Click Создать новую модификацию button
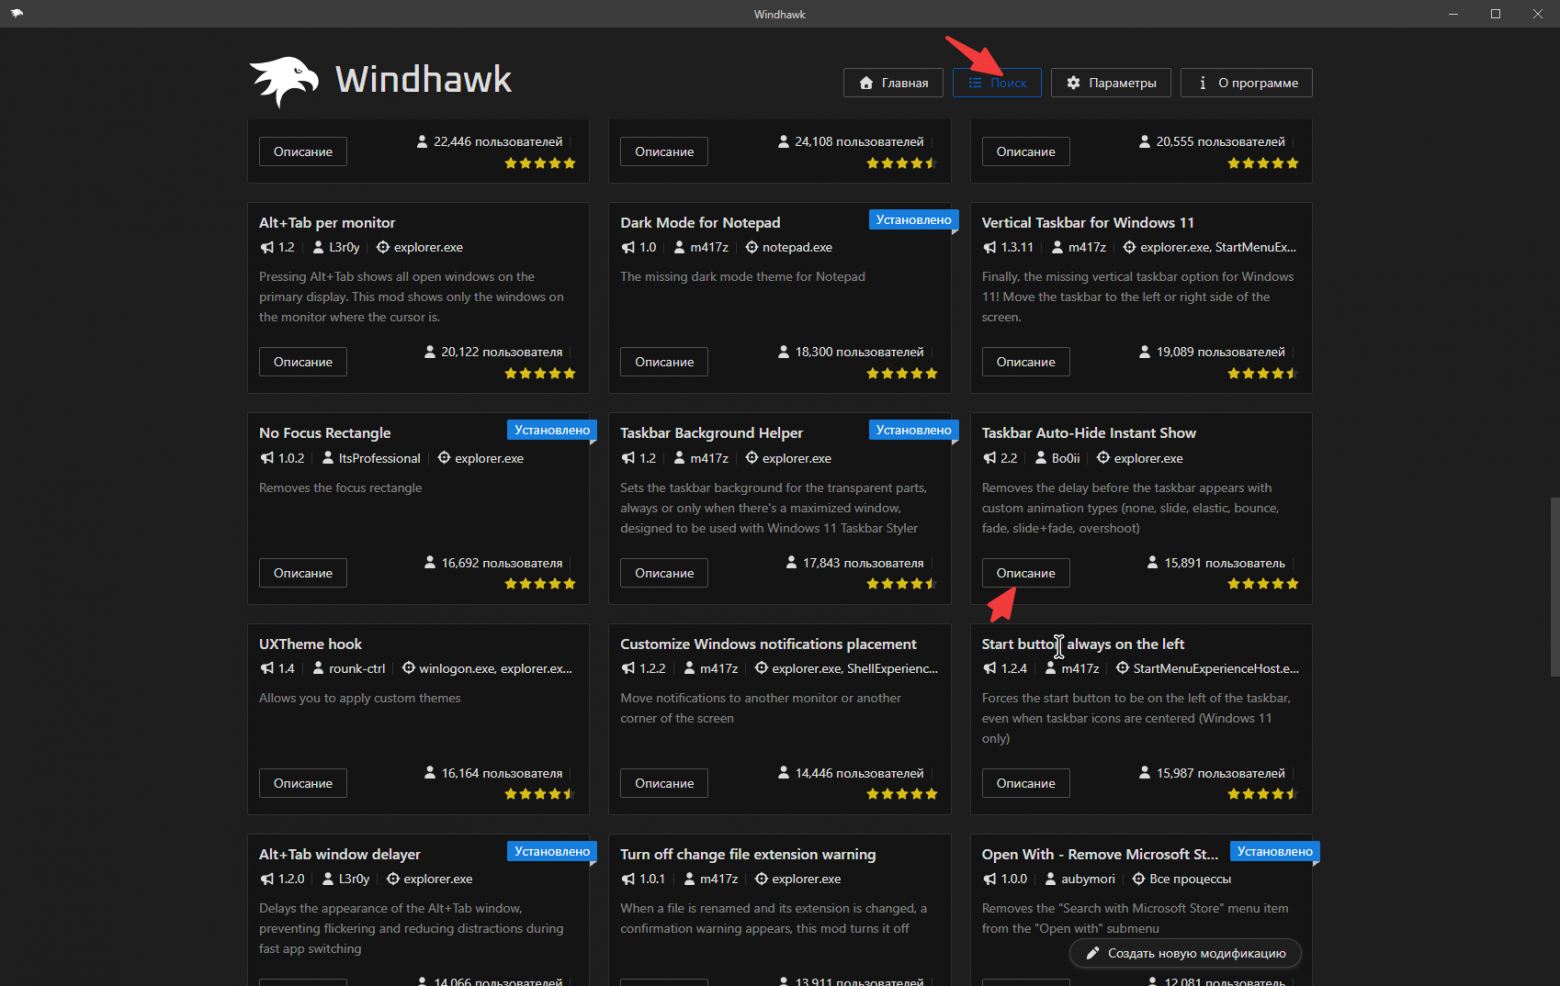The height and width of the screenshot is (986, 1560). click(1185, 954)
